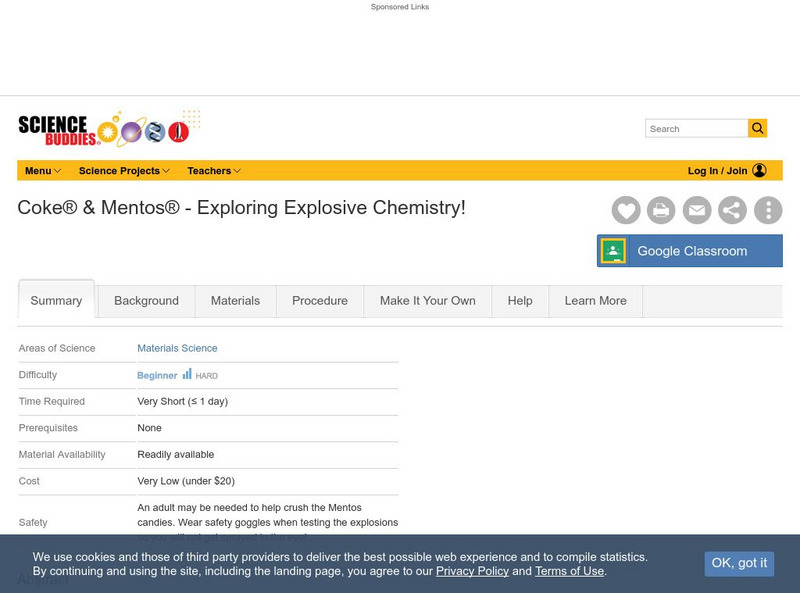The width and height of the screenshot is (800, 593).
Task: Open the email share icon
Action: 696,210
